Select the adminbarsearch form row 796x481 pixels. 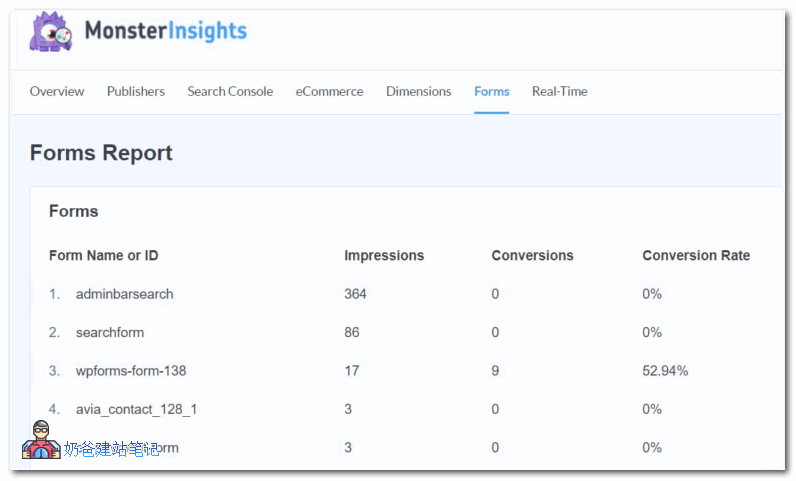[125, 294]
